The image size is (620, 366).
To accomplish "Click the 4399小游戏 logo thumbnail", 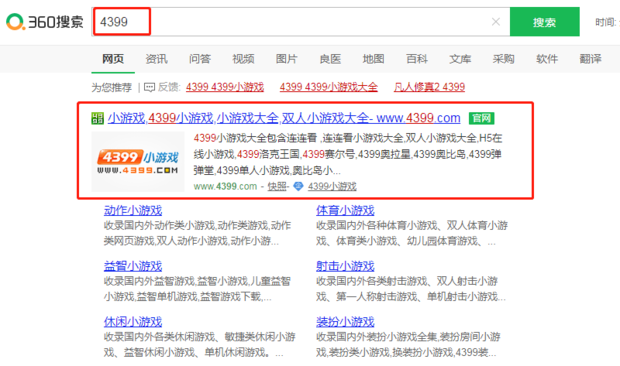I will (138, 162).
